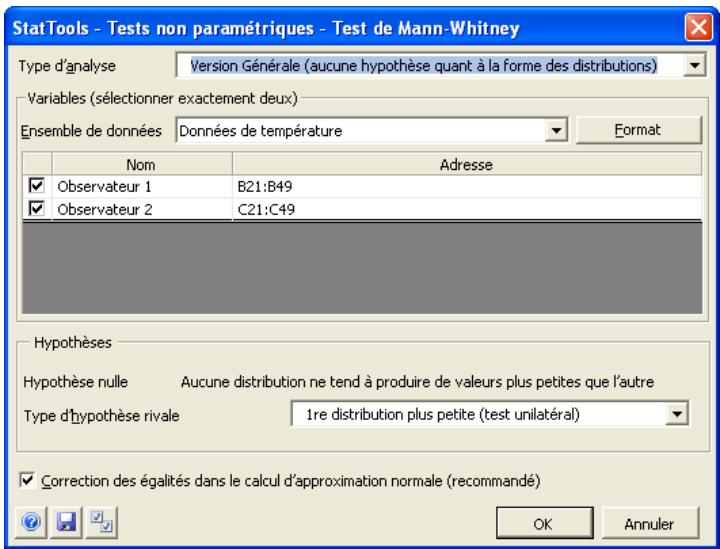Open the Ensemble de données dropdown arrow
This screenshot has width=720, height=549.
pos(556,130)
